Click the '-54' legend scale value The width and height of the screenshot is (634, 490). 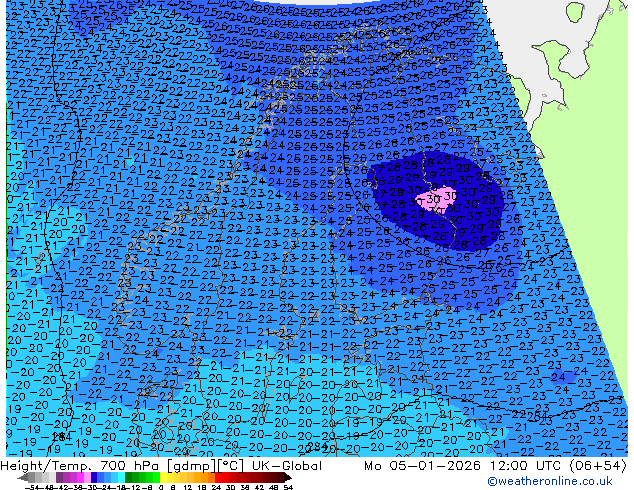point(31,487)
